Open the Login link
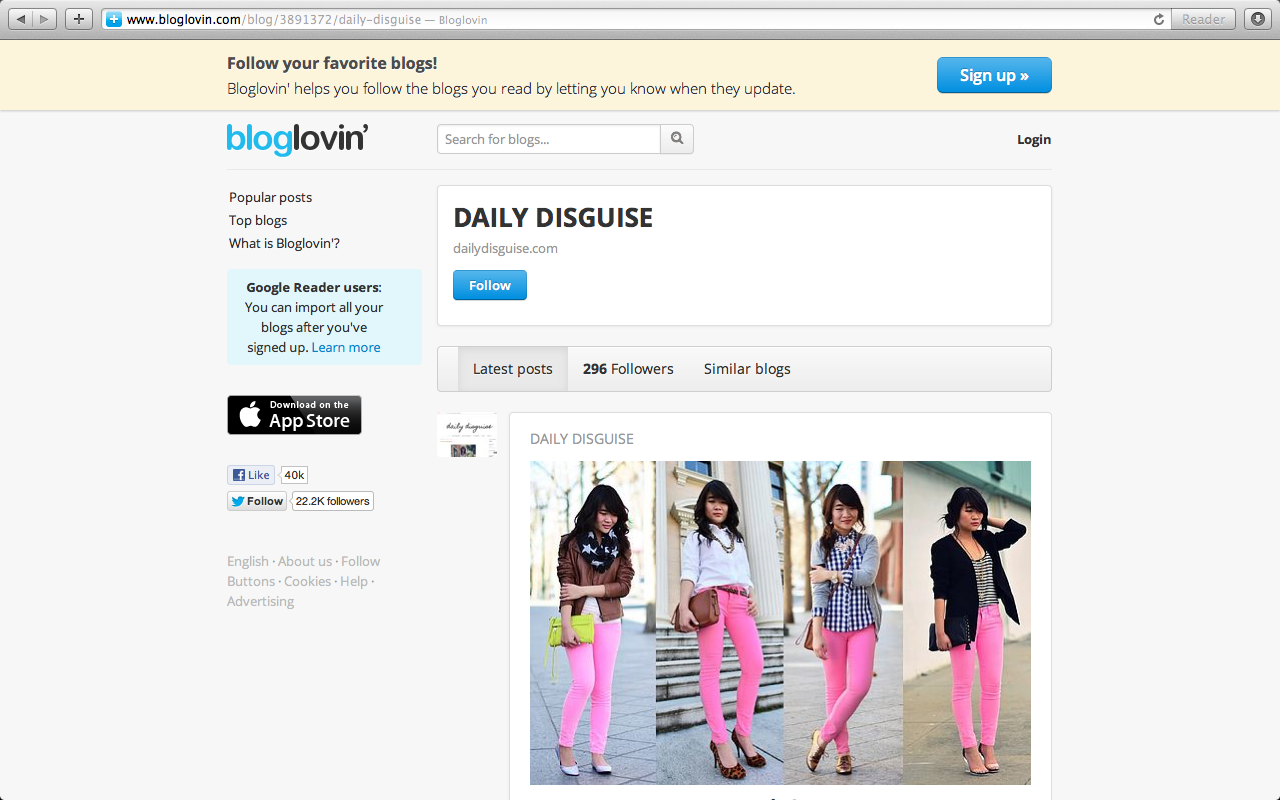Viewport: 1280px width, 800px height. (1034, 140)
